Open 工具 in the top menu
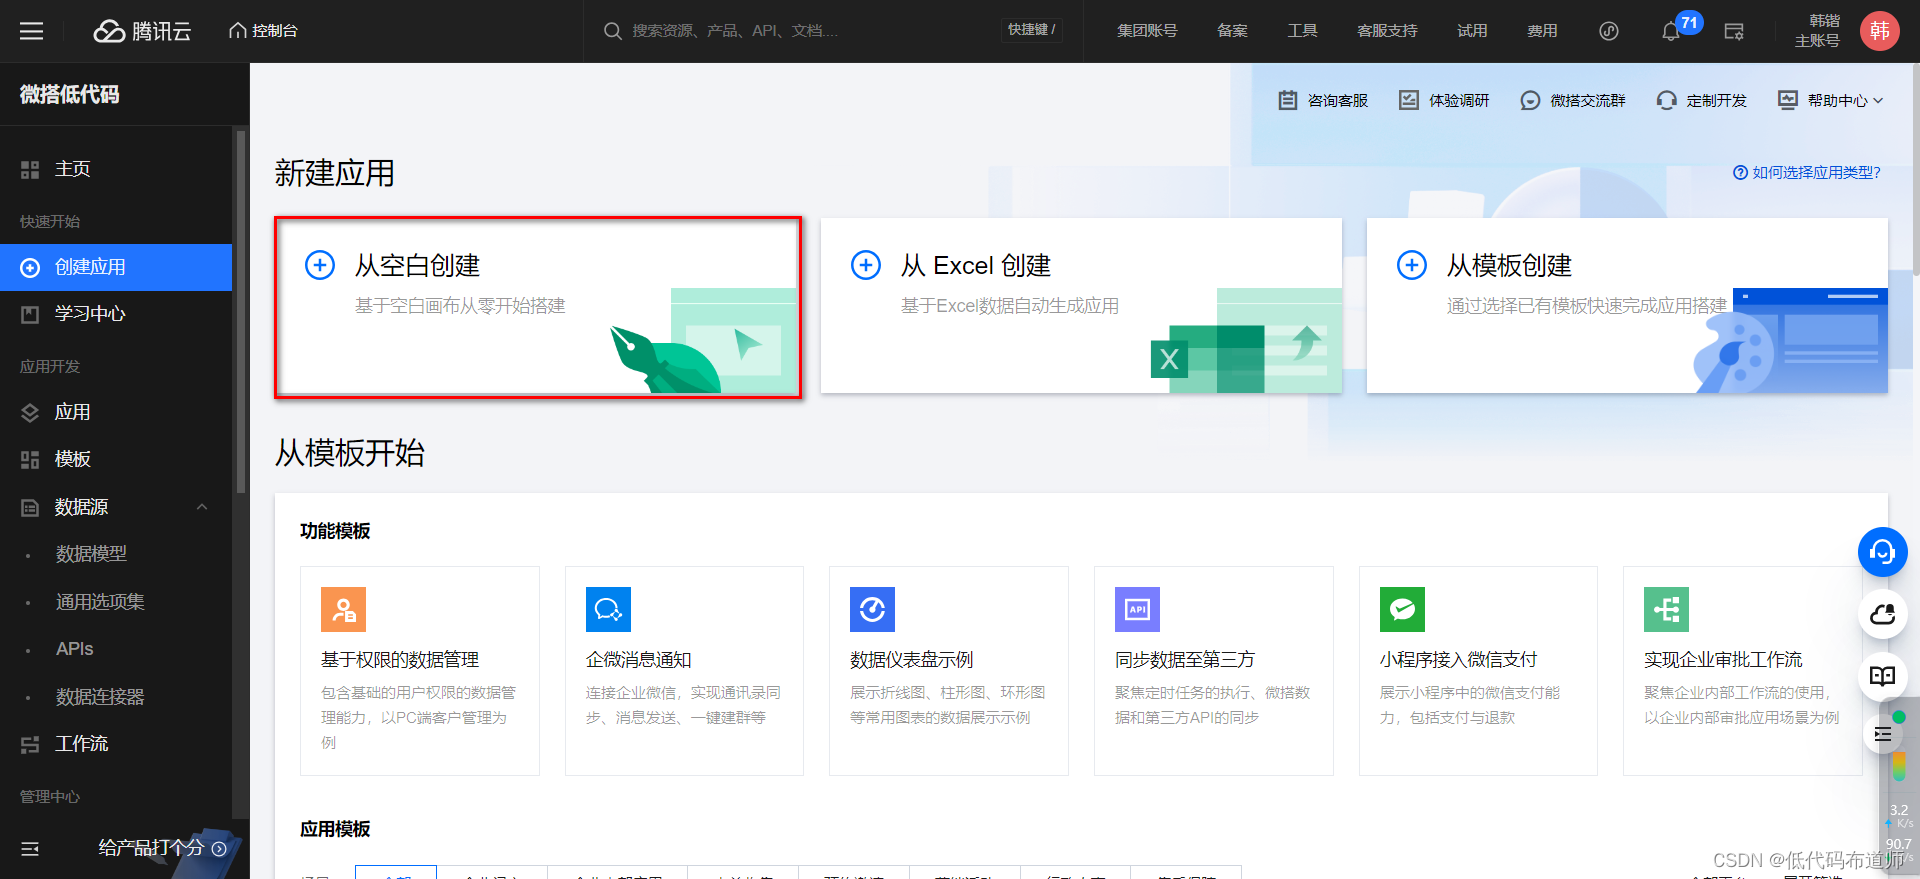The height and width of the screenshot is (879, 1920). tap(1302, 31)
